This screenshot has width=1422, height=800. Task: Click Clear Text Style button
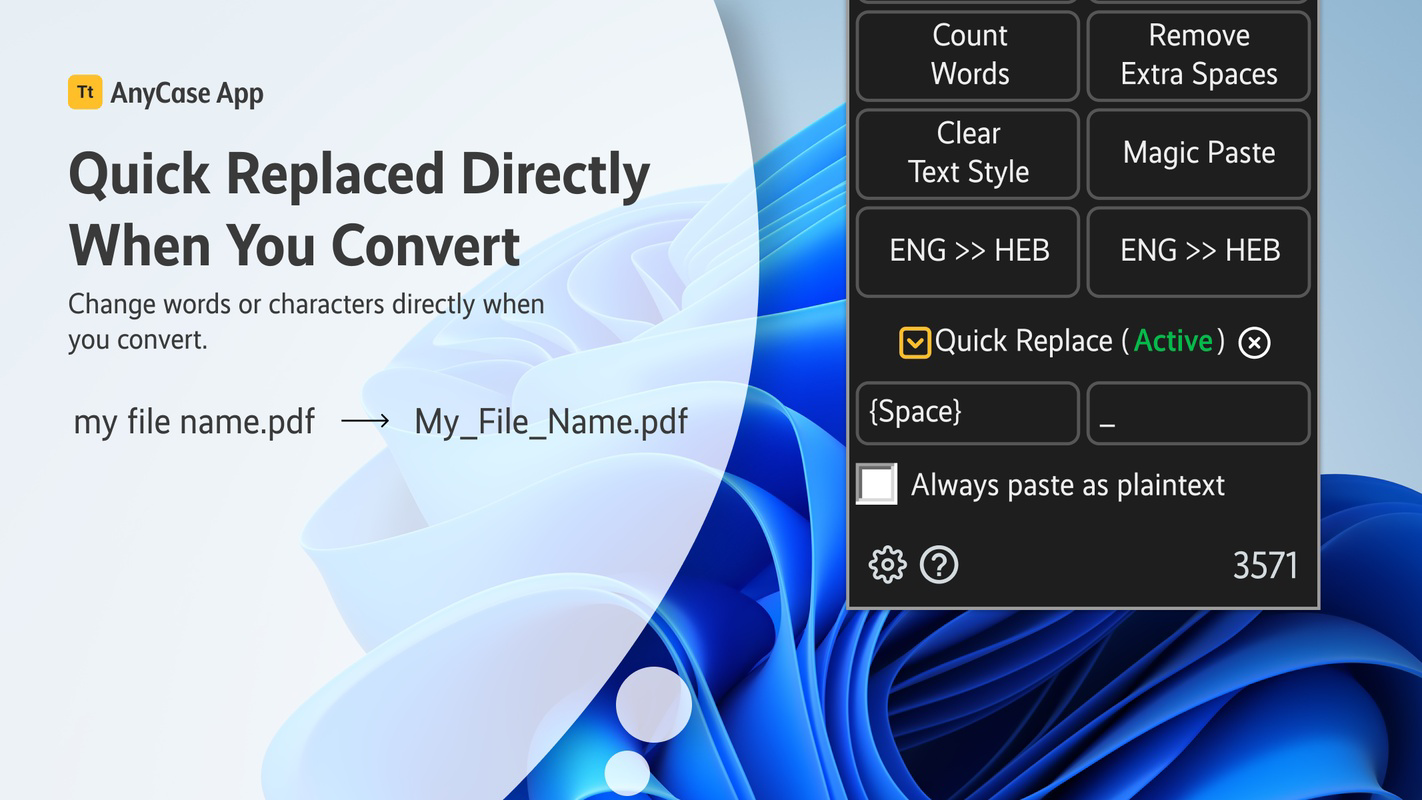(x=968, y=153)
